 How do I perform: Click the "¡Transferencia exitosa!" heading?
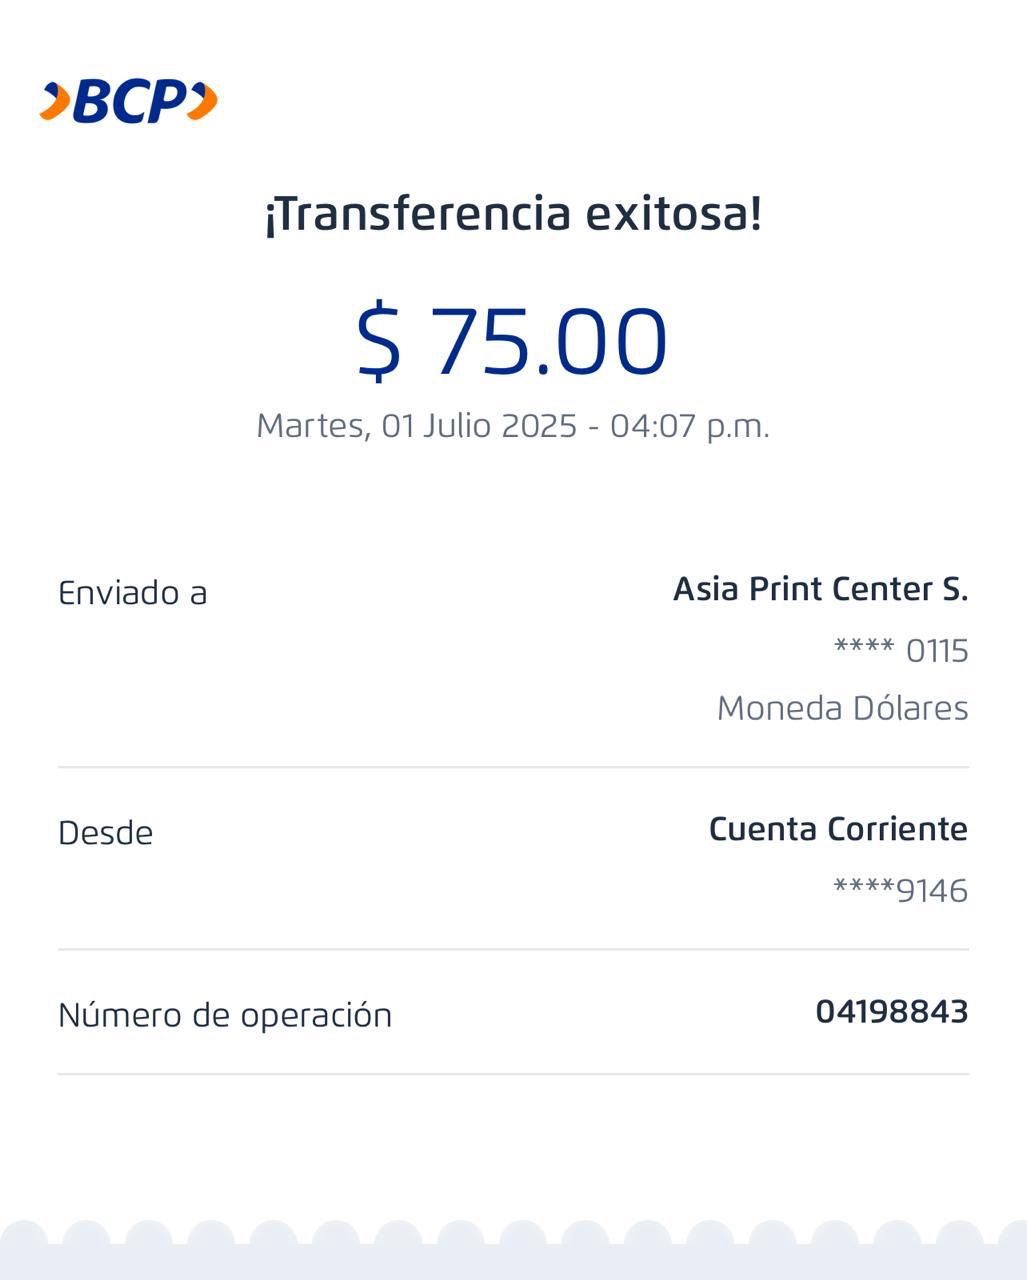(x=513, y=213)
